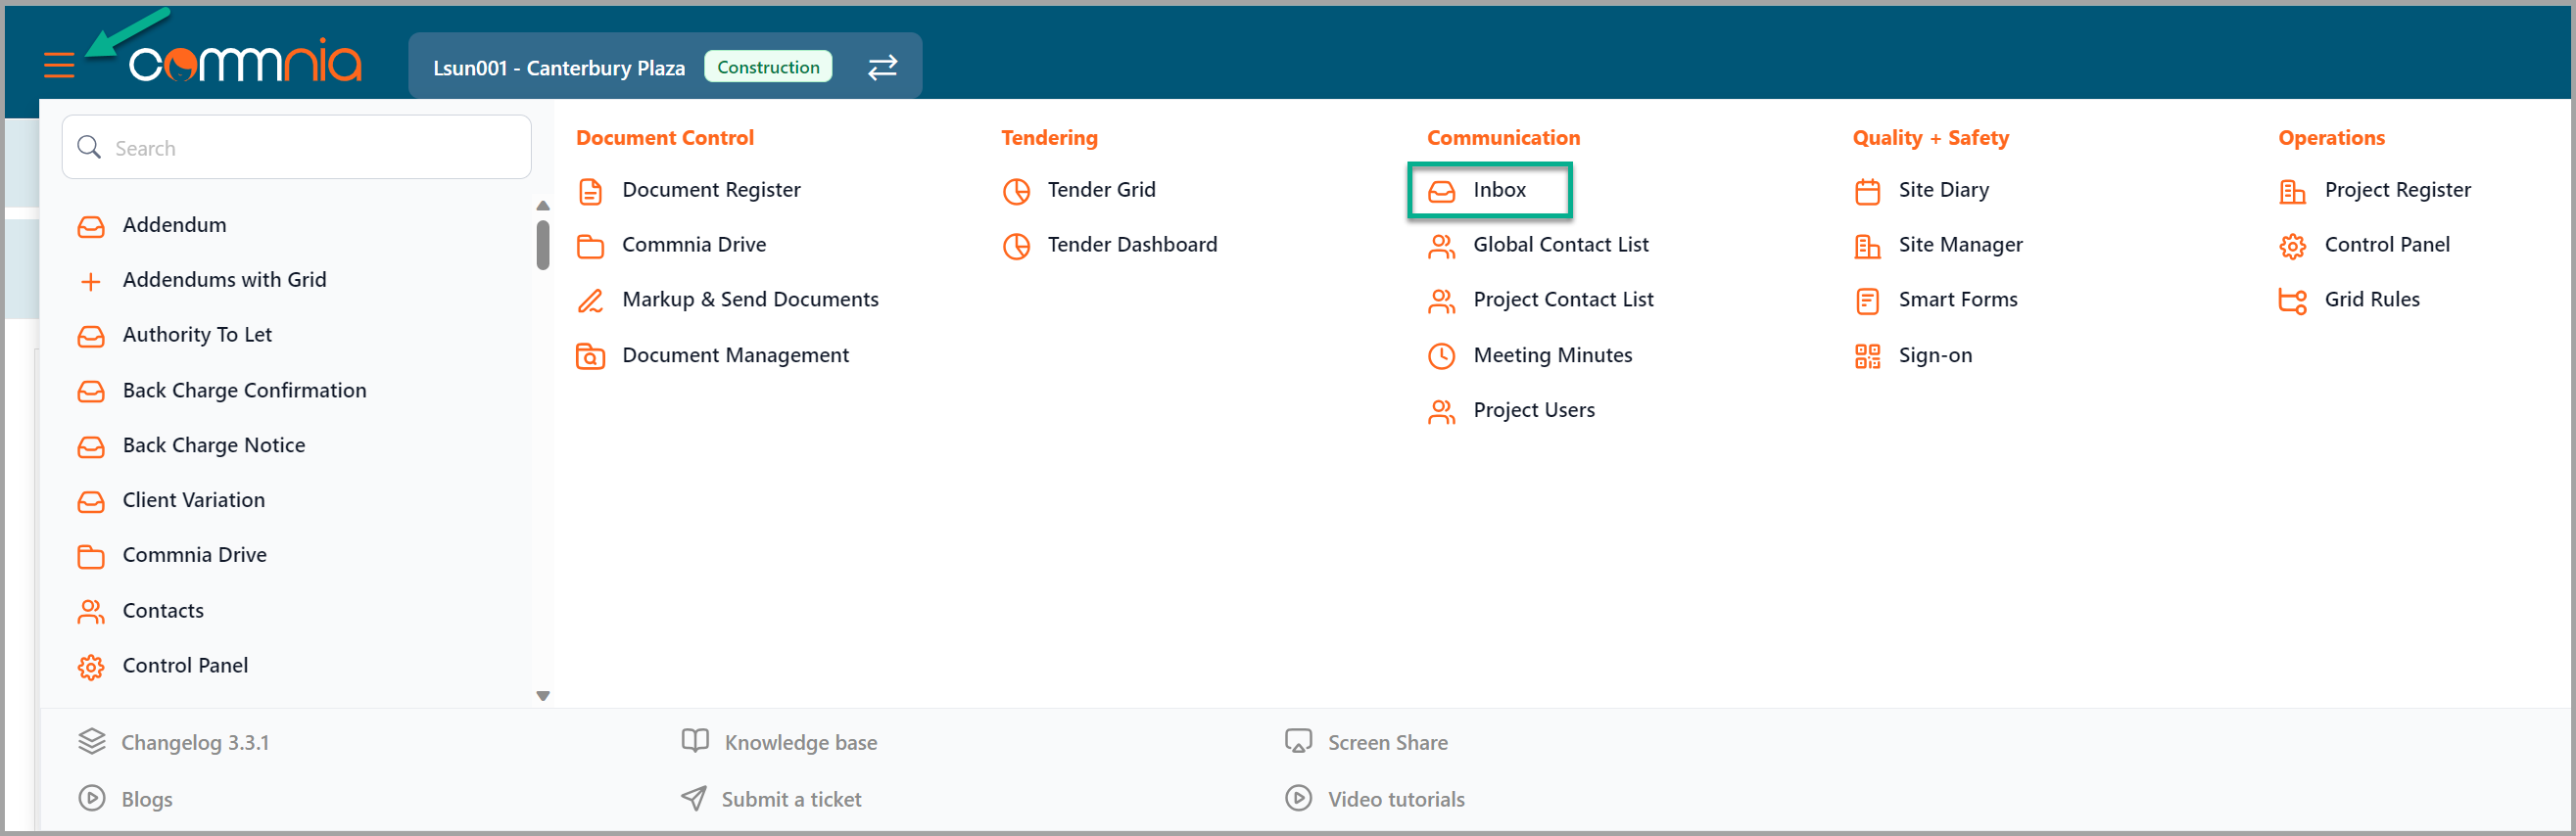Viewport: 2576px width, 836px height.
Task: Select Back Charge Confirmation in sidebar
Action: click(x=244, y=391)
